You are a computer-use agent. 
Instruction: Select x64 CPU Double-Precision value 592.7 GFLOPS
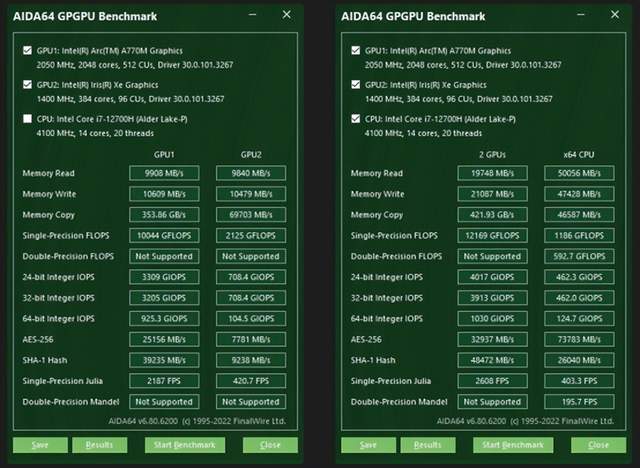579,256
